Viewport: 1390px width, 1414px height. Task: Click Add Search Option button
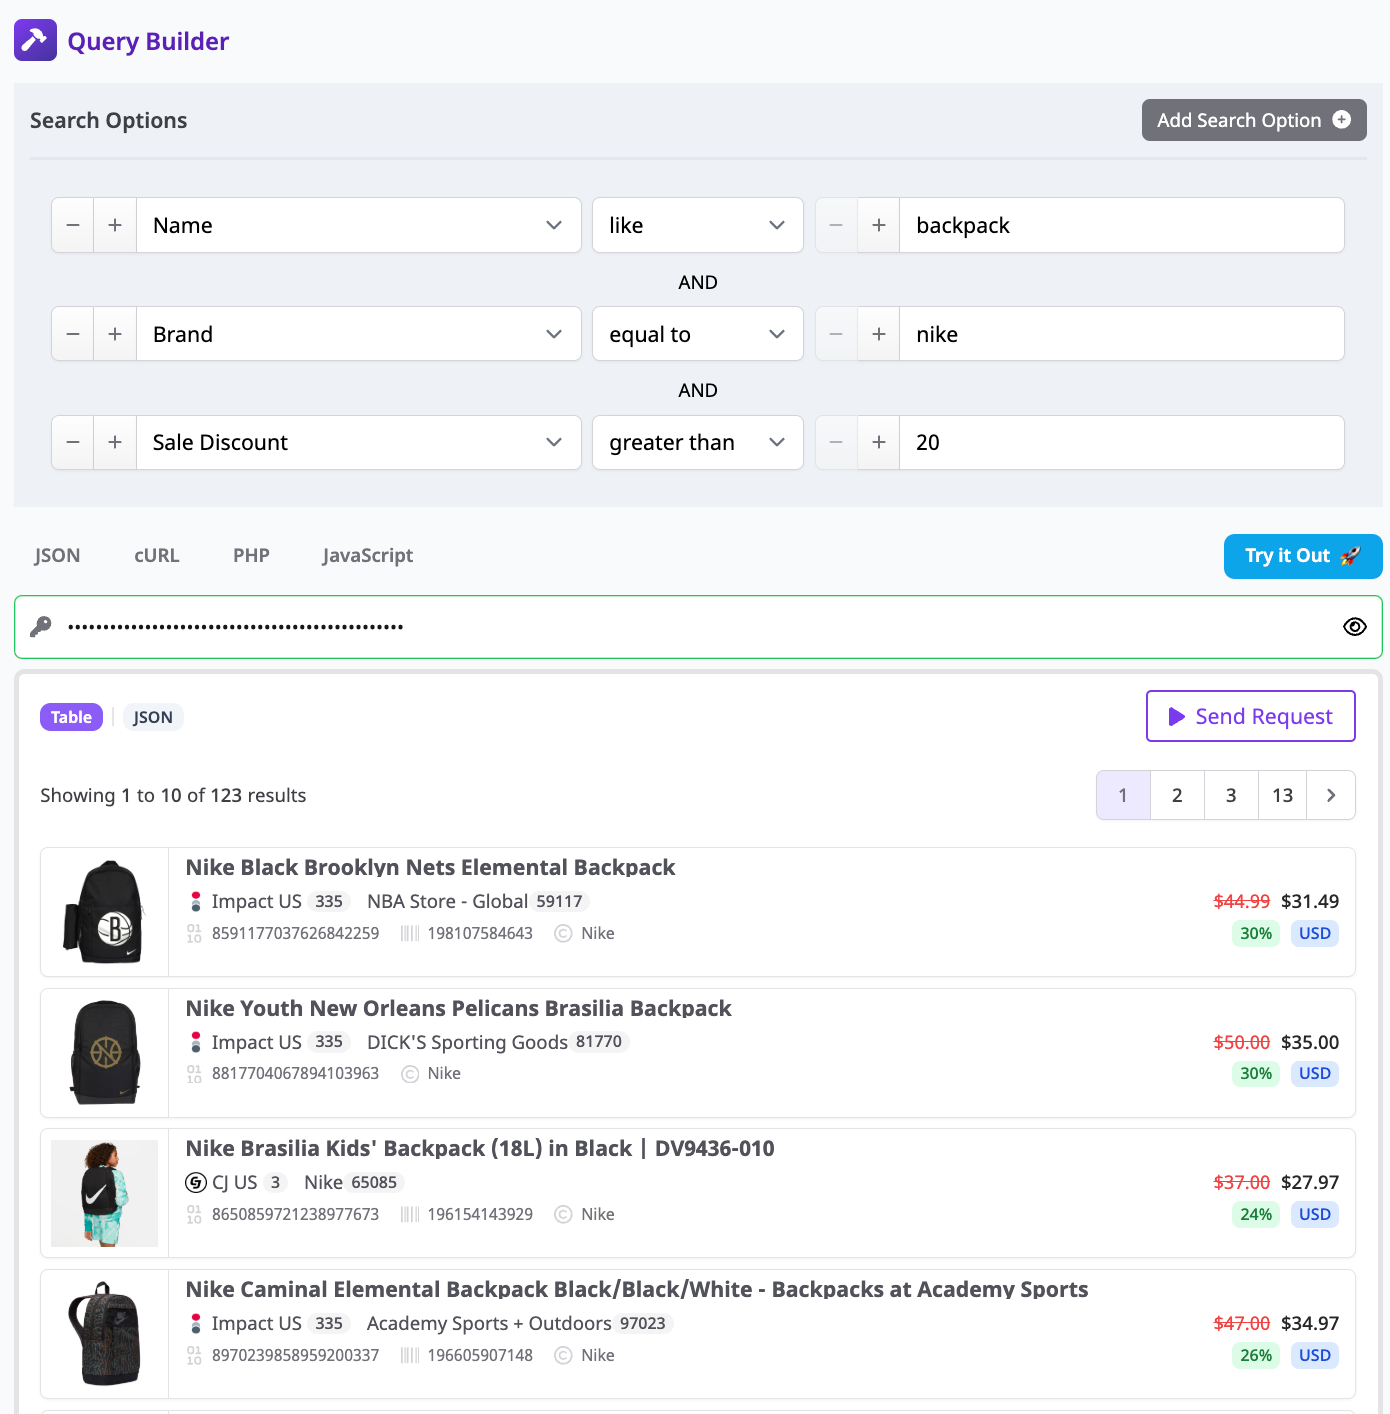(1254, 120)
